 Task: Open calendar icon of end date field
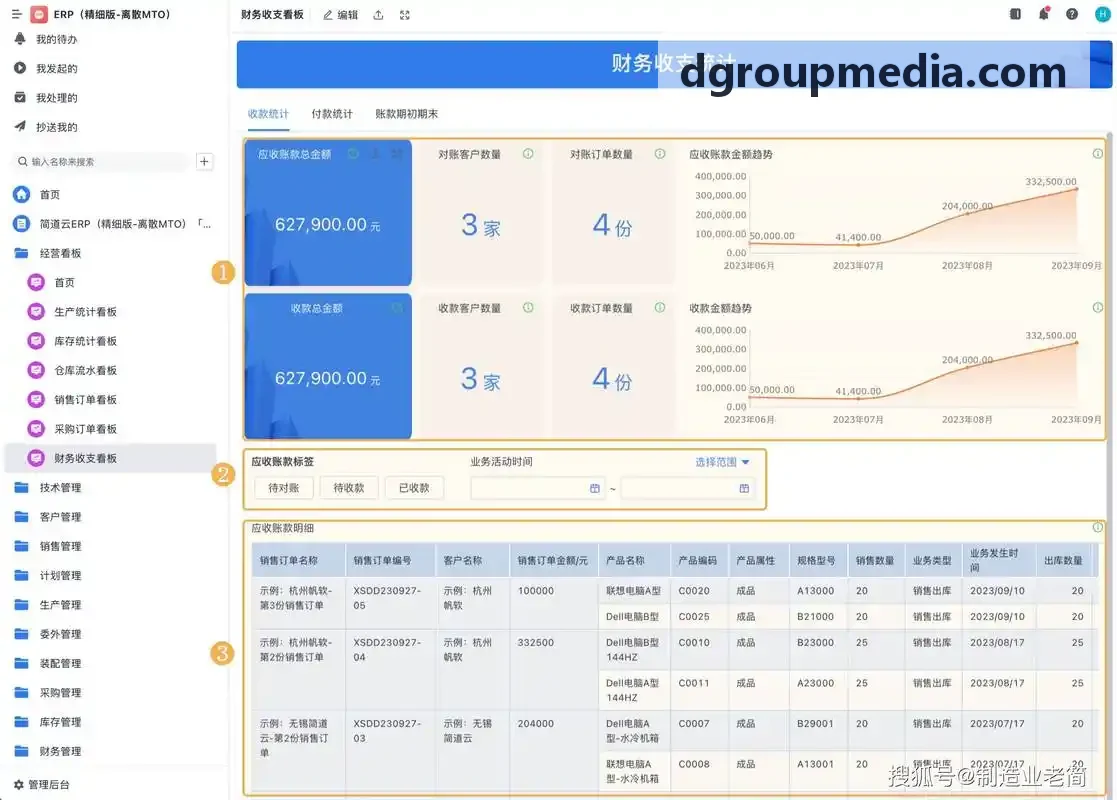[x=744, y=488]
